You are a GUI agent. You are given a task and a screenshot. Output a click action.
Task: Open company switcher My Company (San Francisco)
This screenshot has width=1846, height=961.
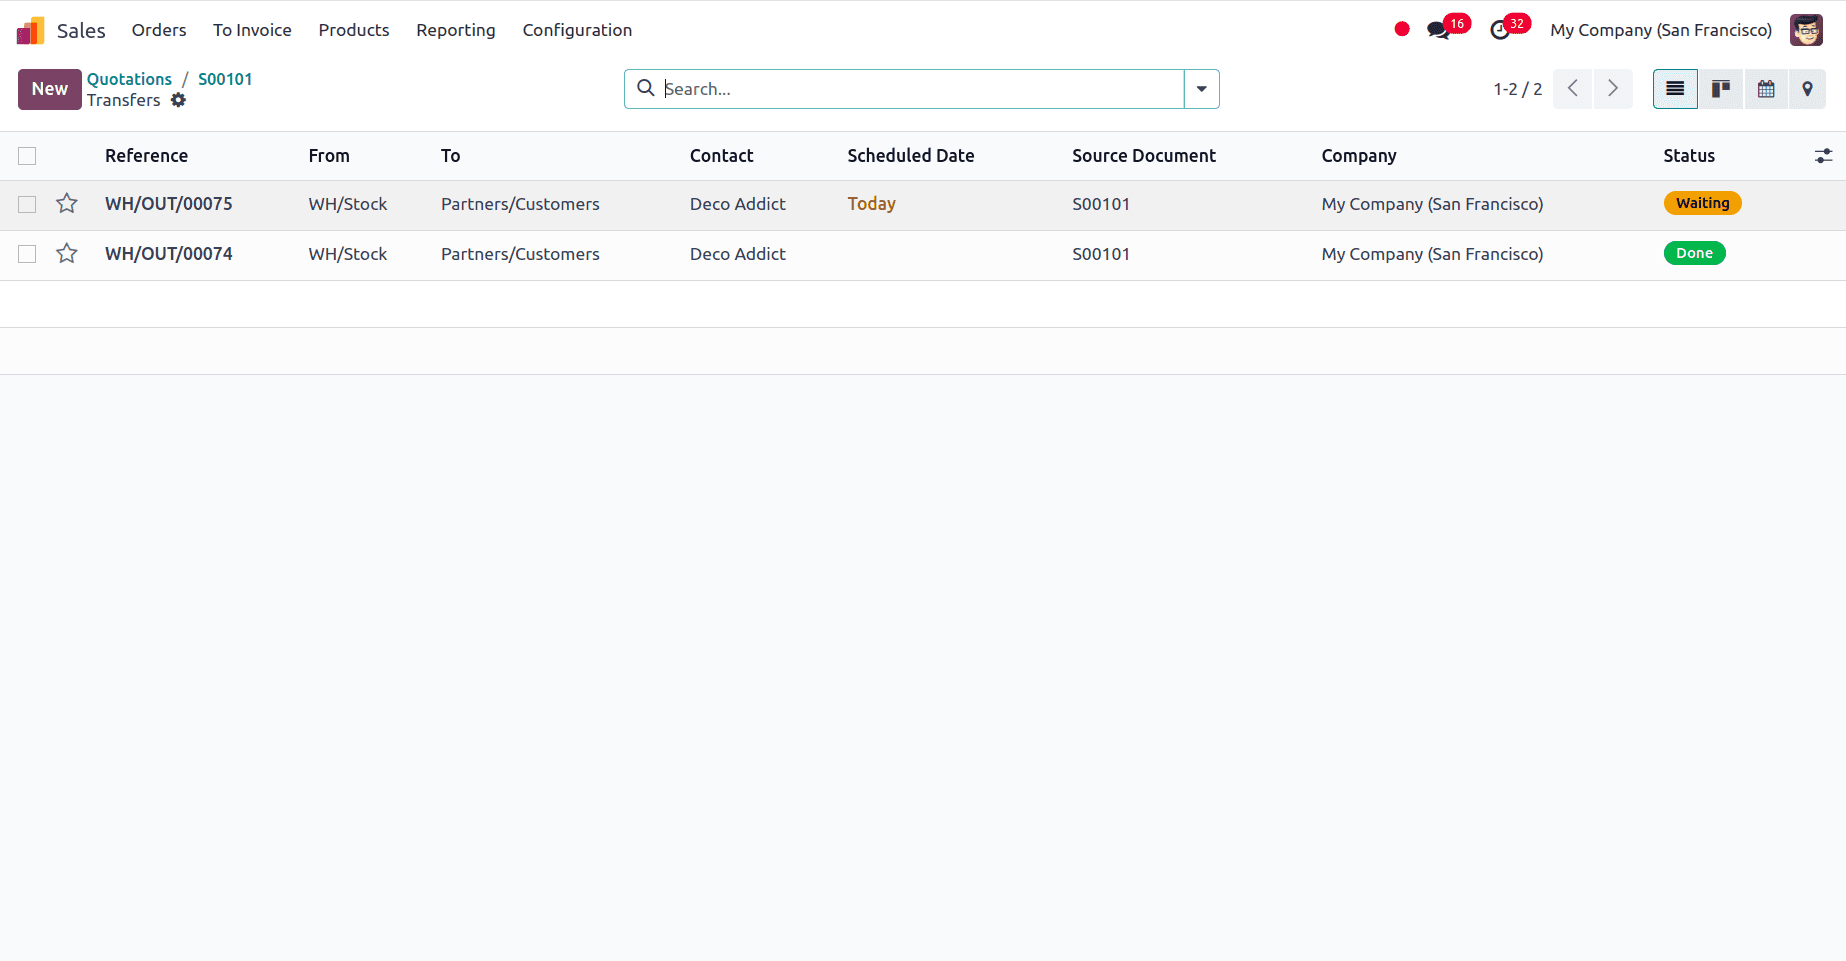1661,30
